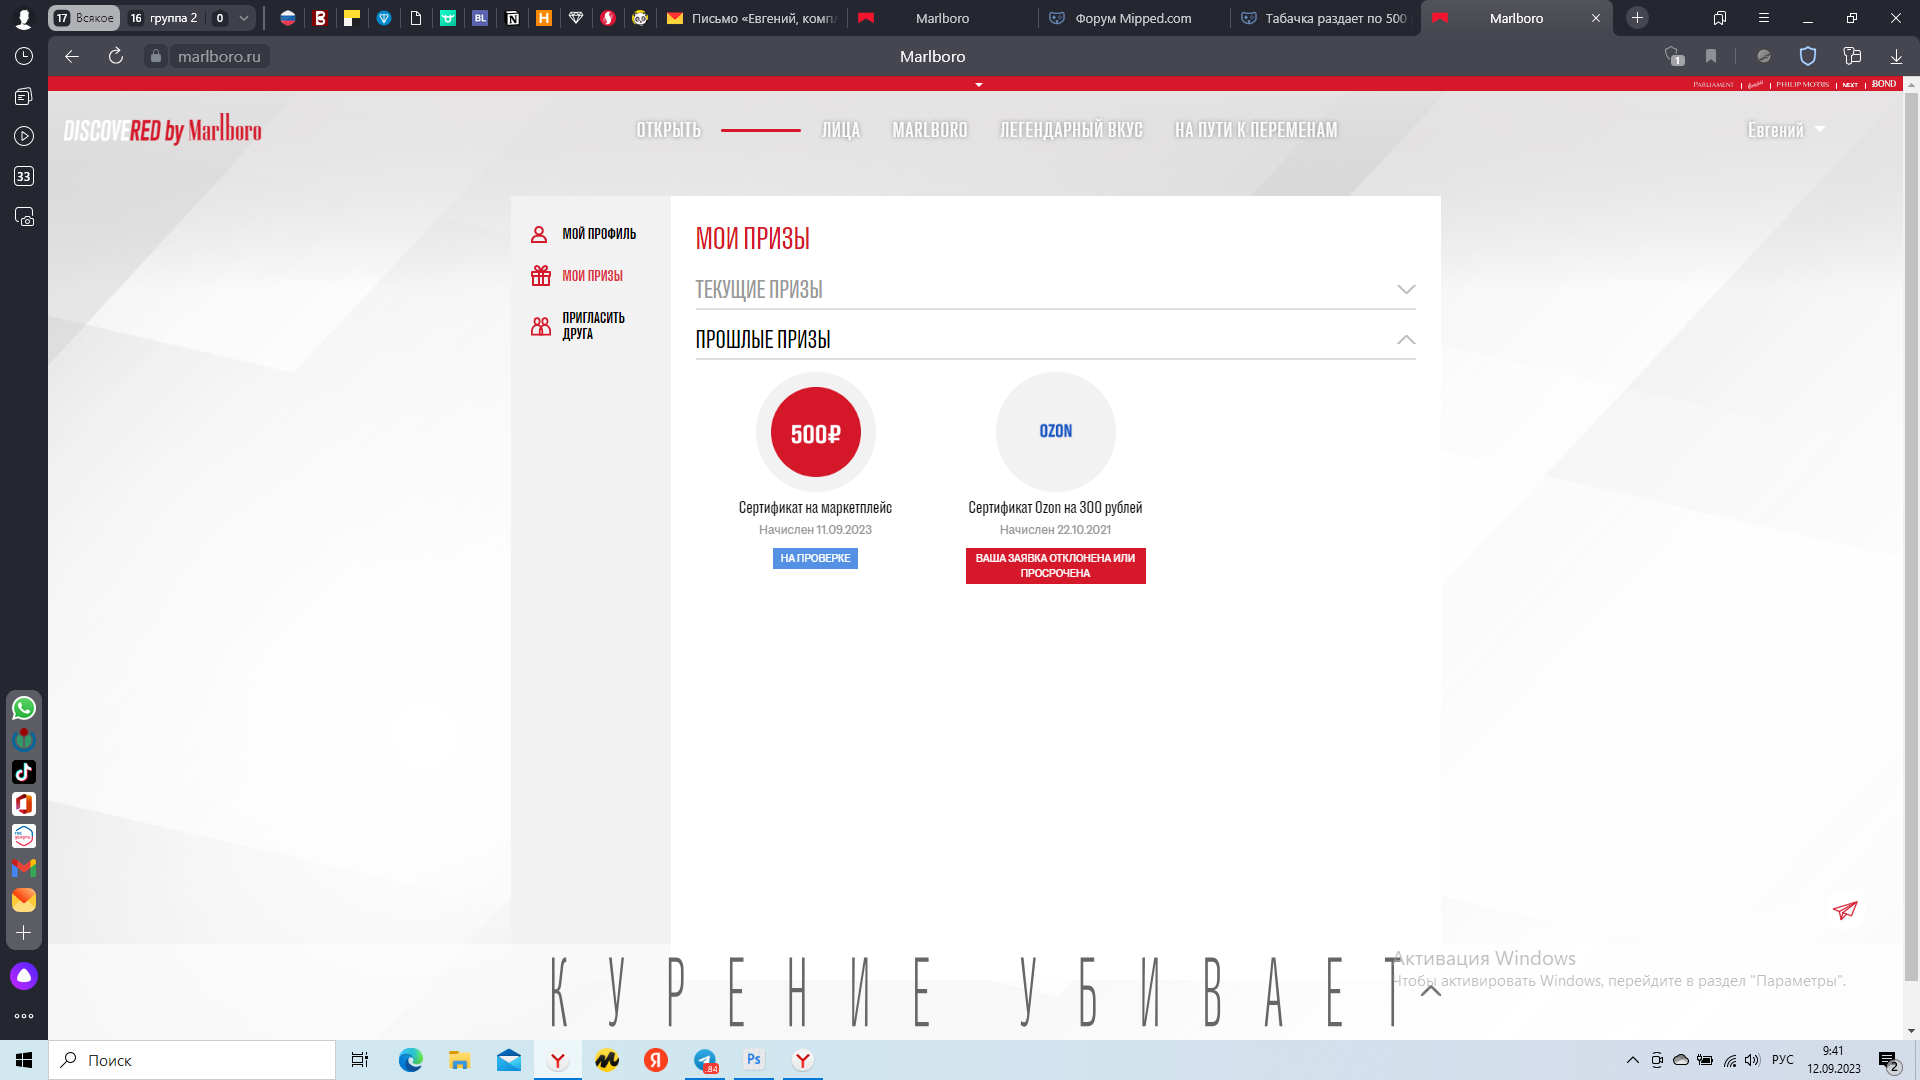The height and width of the screenshot is (1080, 1920).
Task: Change РУС keyboard language
Action: click(1783, 1060)
